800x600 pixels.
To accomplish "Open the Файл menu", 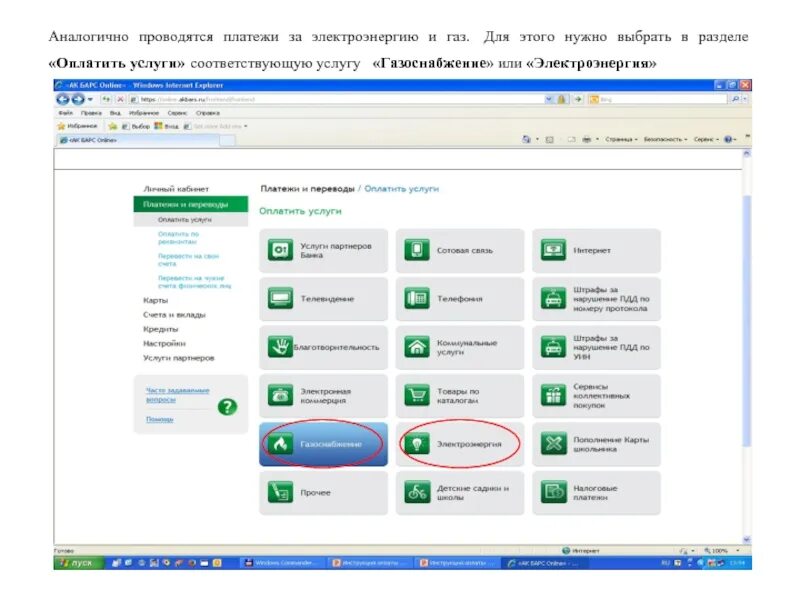I will [65, 113].
